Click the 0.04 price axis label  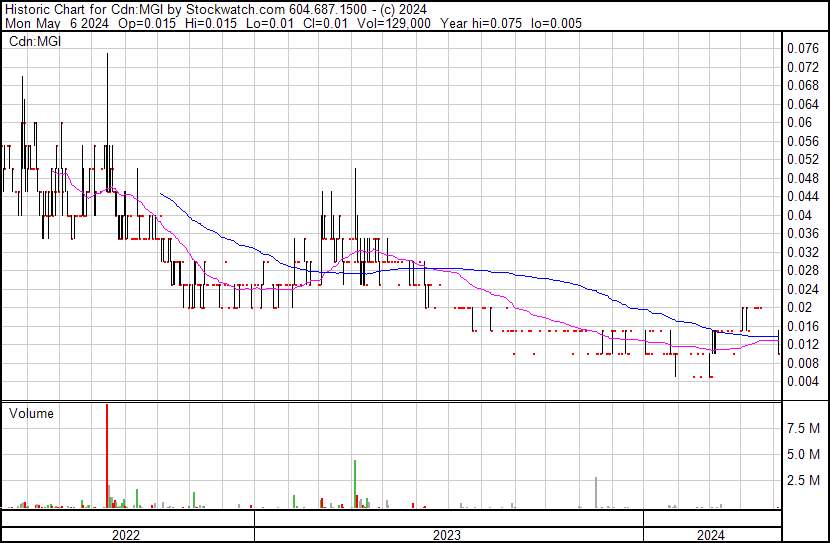pos(800,215)
